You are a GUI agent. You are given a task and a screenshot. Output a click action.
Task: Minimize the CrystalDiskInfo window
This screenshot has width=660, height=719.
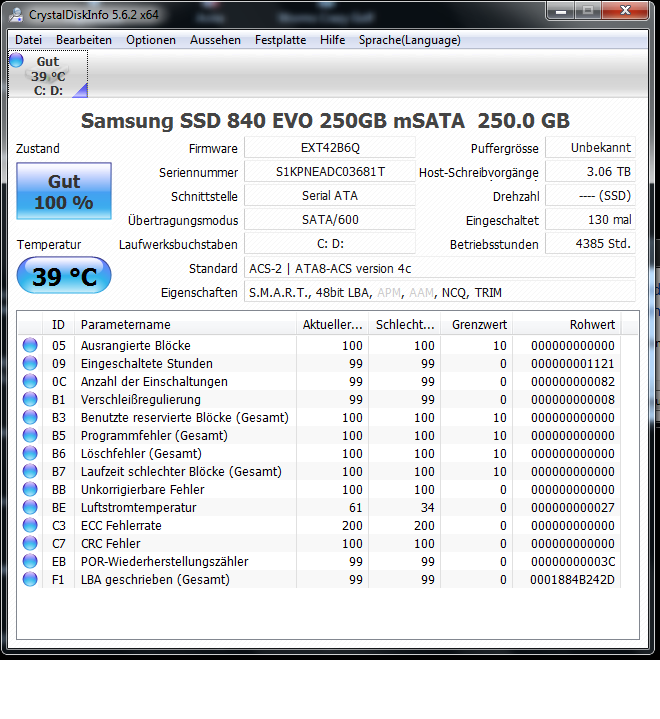tap(560, 11)
